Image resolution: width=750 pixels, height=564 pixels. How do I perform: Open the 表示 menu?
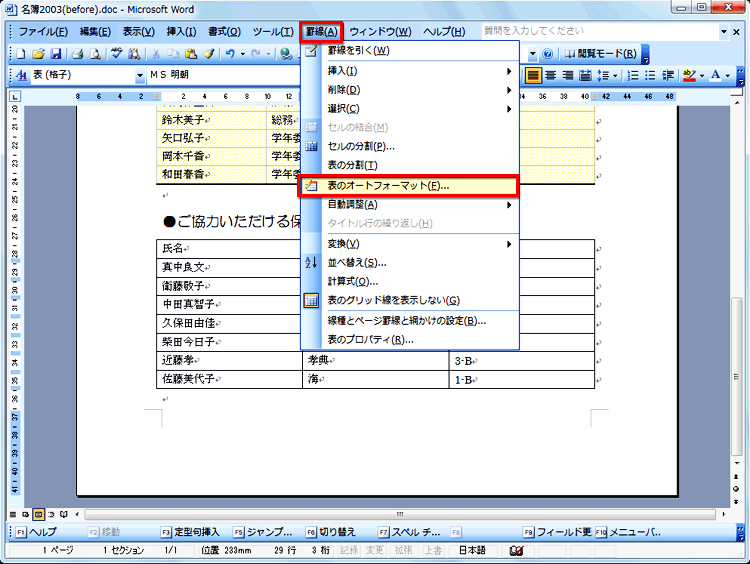[x=139, y=32]
